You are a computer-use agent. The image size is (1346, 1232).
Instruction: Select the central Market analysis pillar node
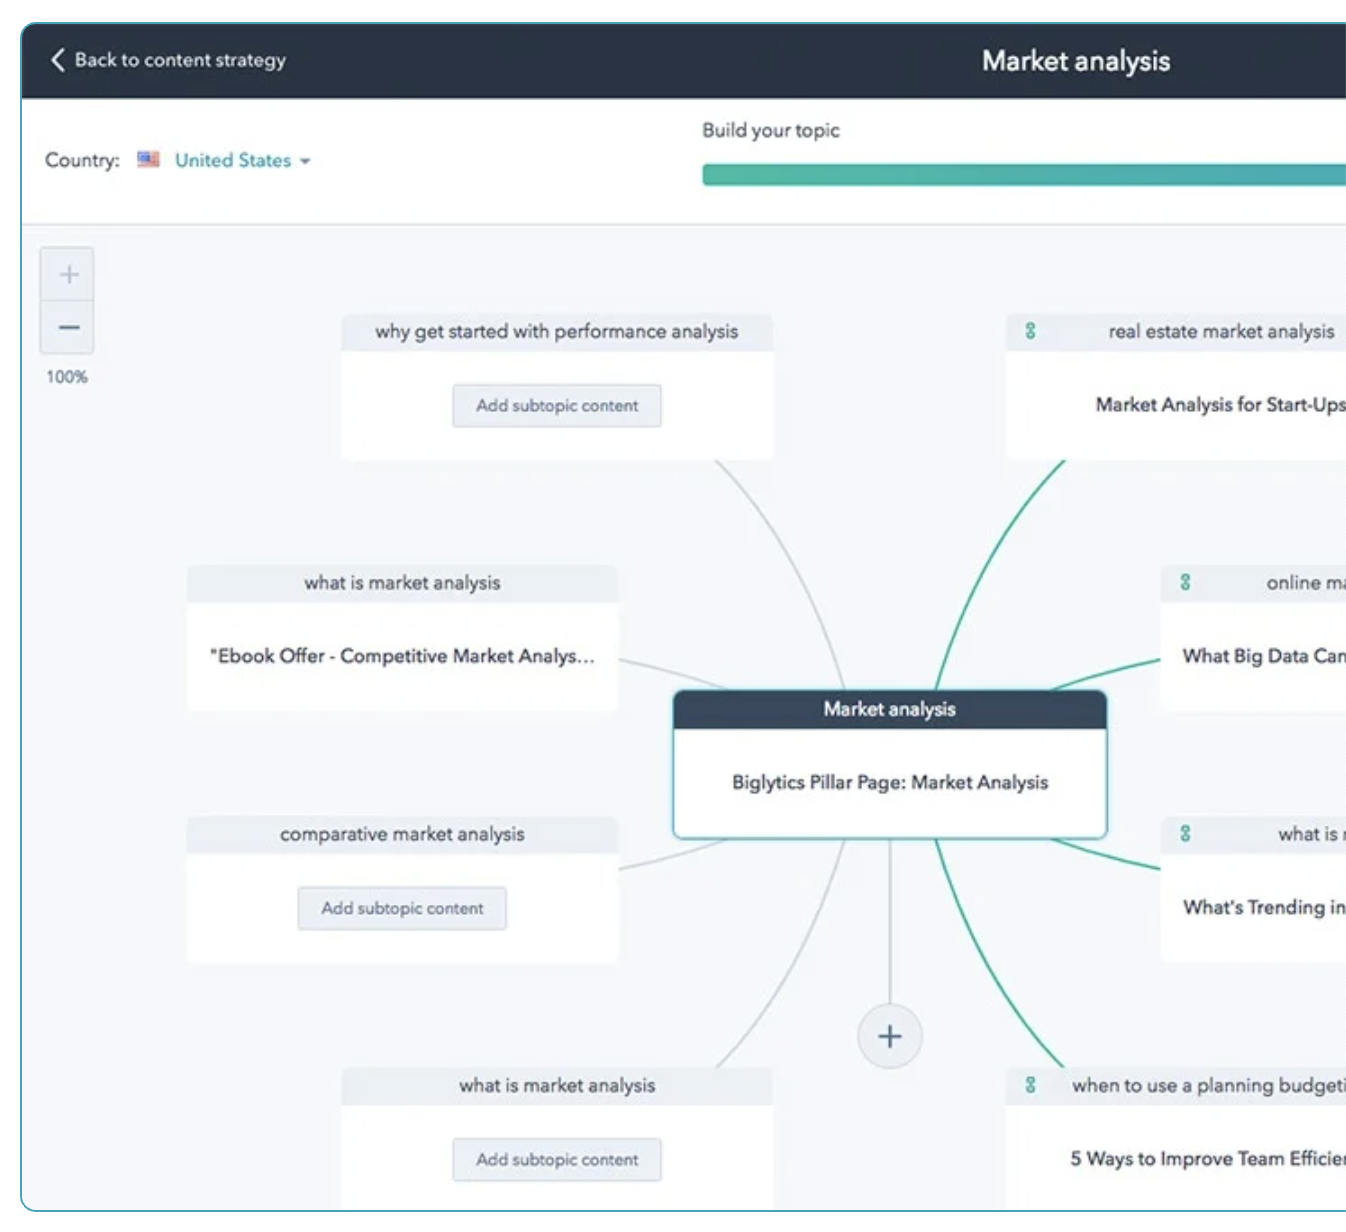point(890,709)
